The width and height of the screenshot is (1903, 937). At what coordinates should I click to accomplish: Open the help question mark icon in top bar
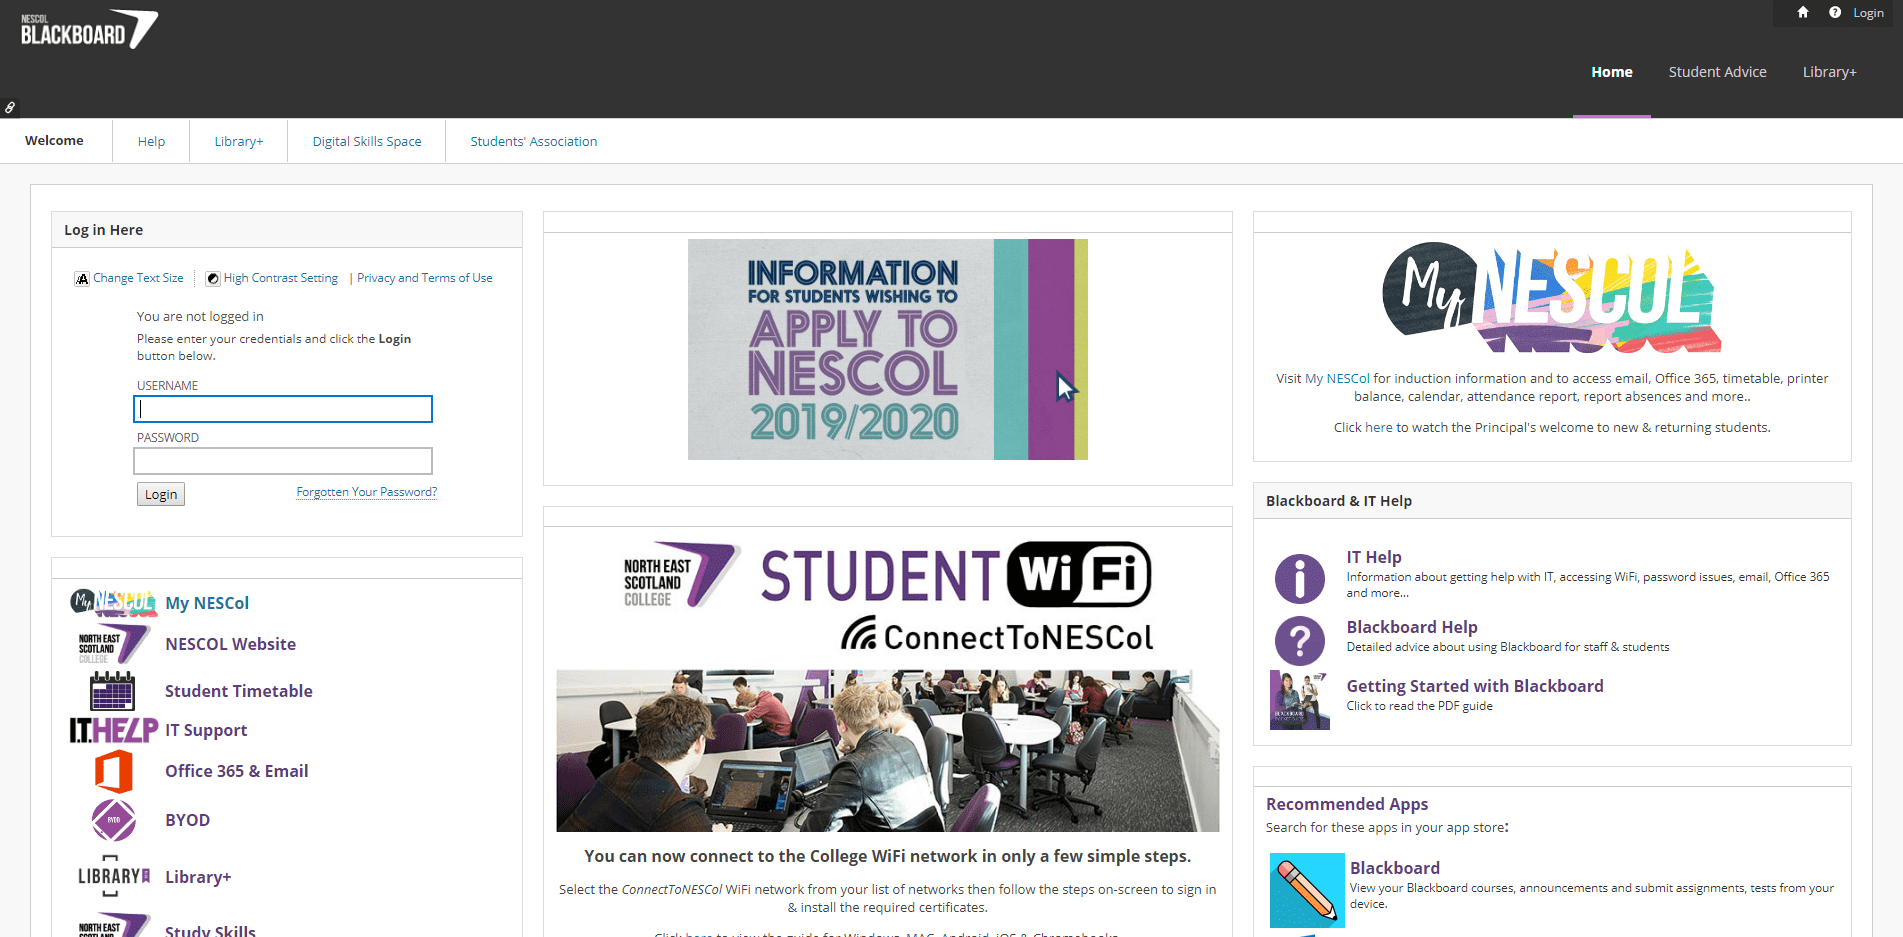tap(1835, 12)
